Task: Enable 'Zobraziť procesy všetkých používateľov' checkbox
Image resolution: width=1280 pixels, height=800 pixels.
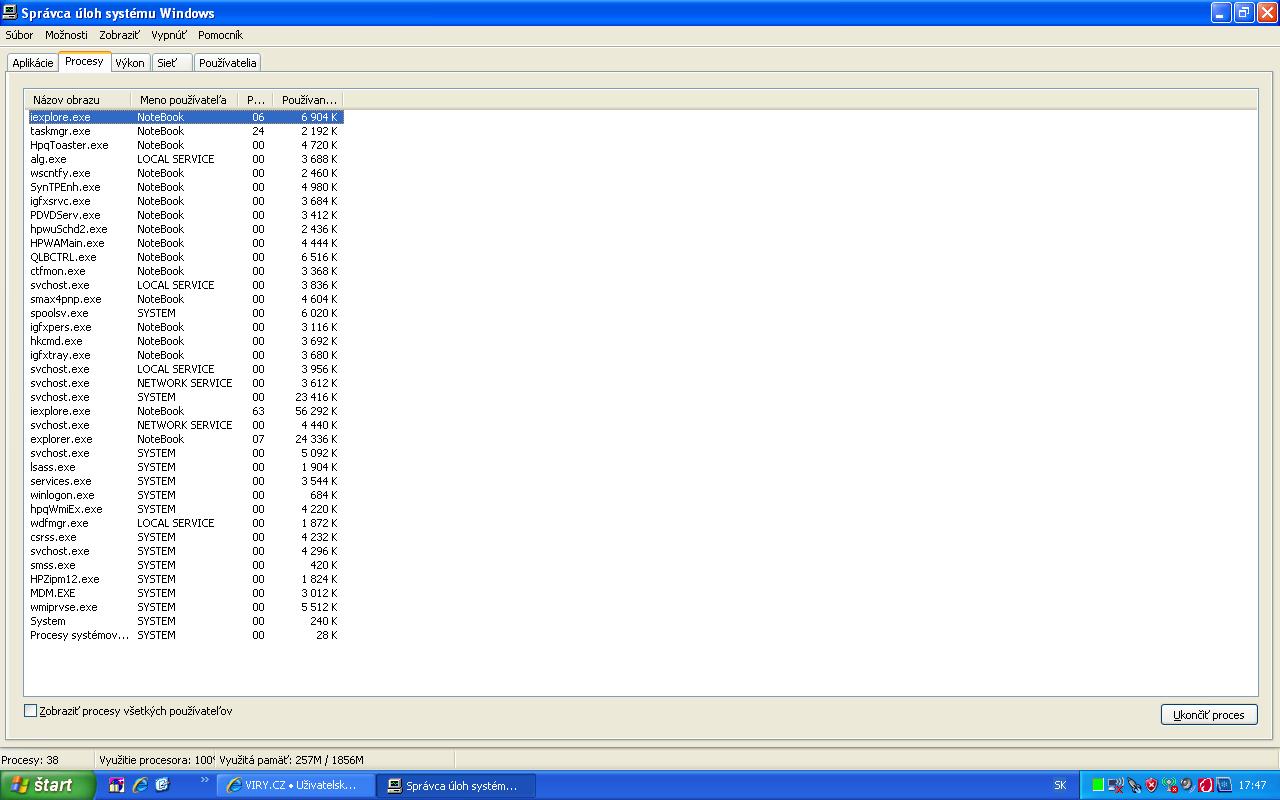Action: click(x=30, y=711)
